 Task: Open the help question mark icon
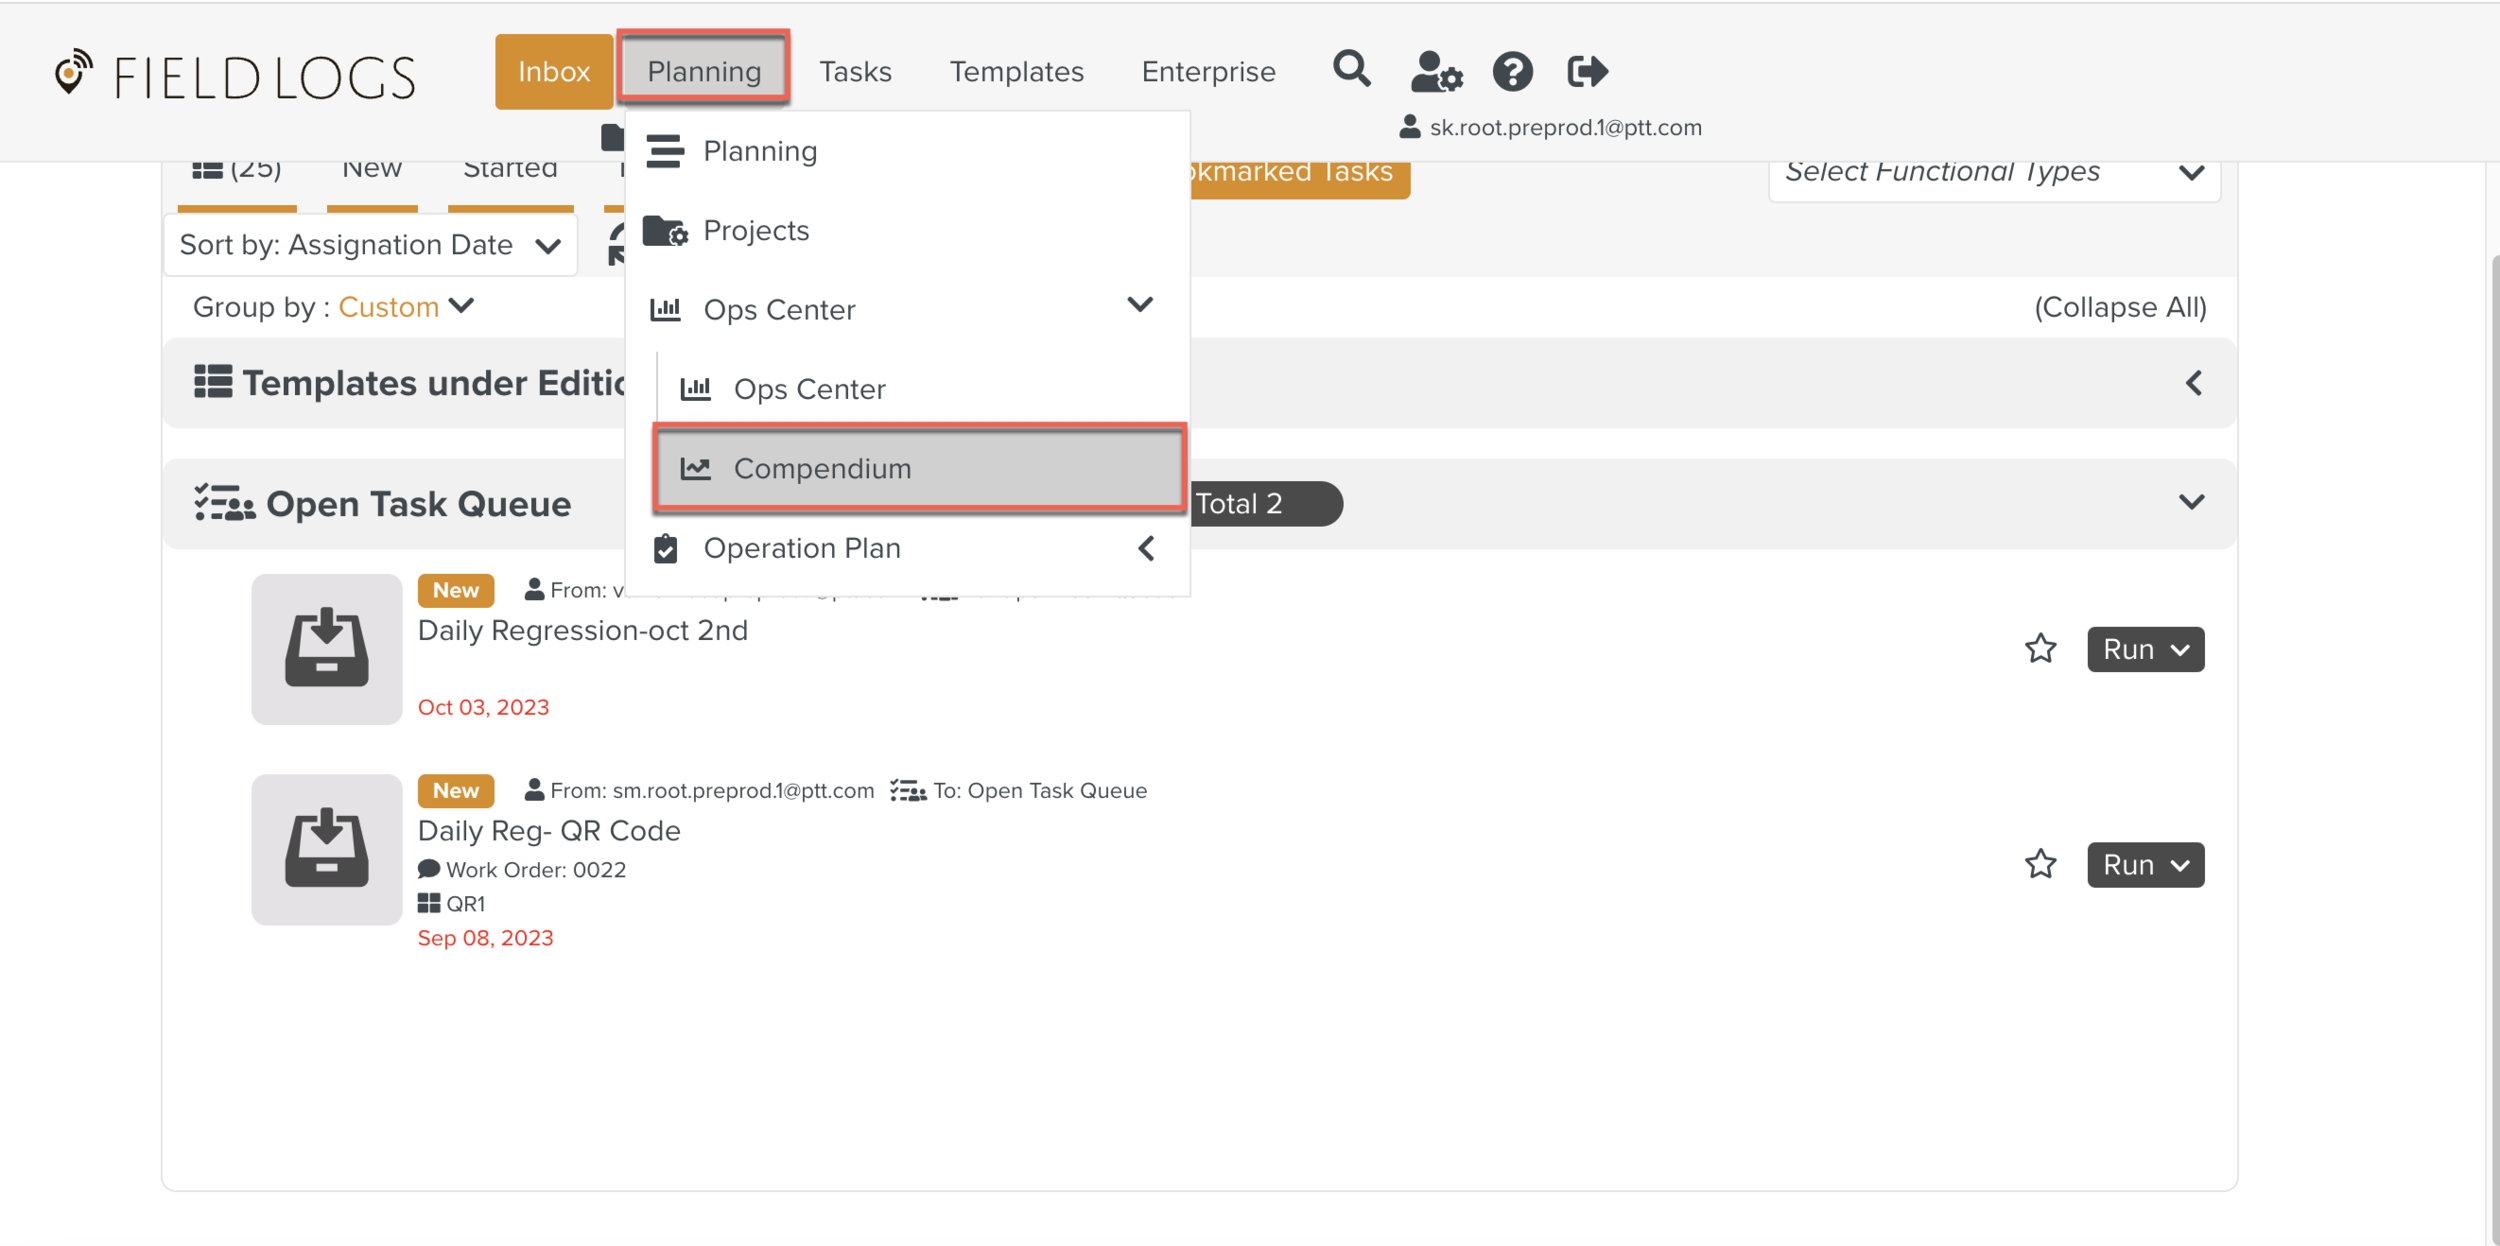coord(1512,72)
